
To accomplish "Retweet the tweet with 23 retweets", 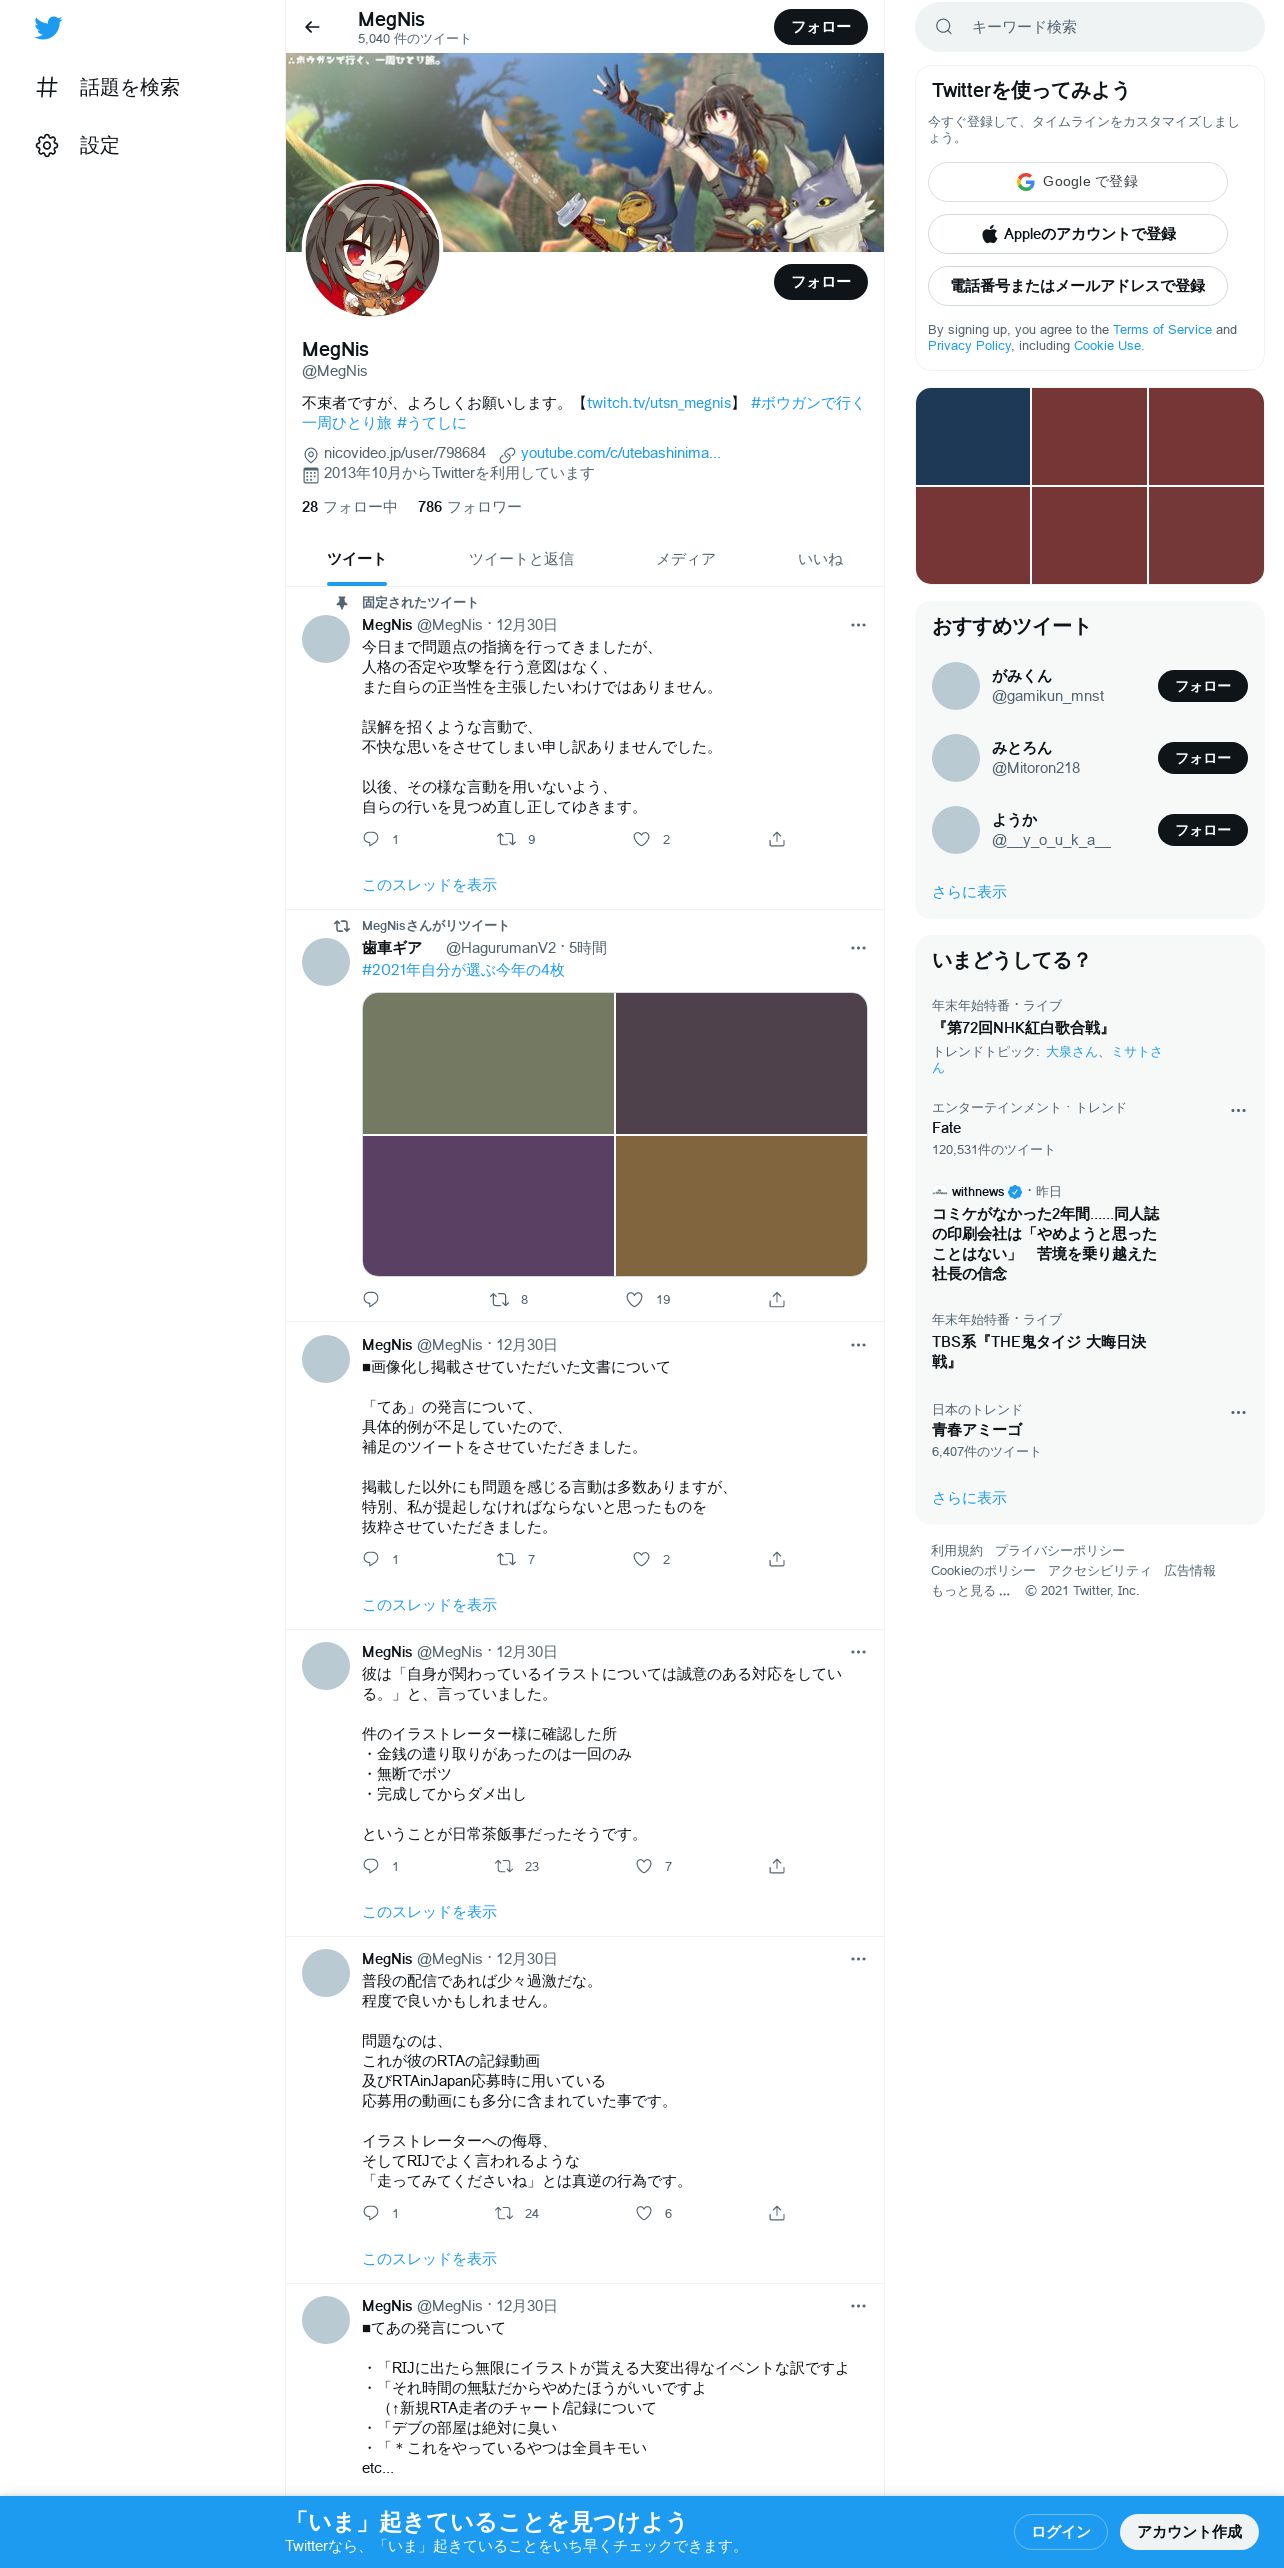I will pos(504,1866).
